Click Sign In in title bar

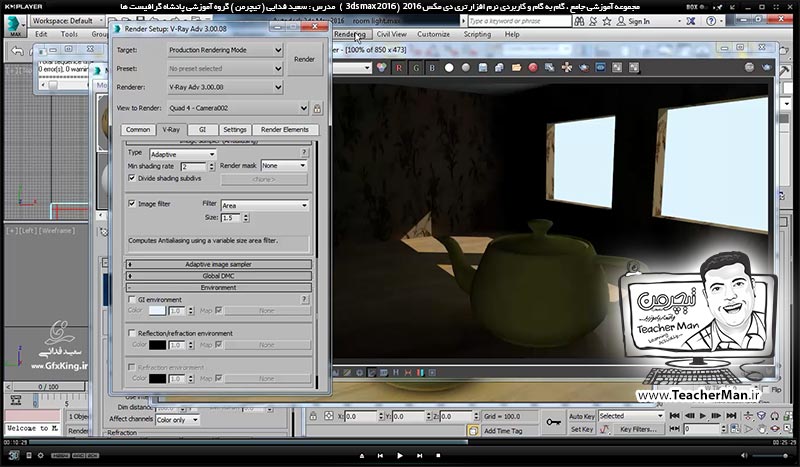[638, 21]
